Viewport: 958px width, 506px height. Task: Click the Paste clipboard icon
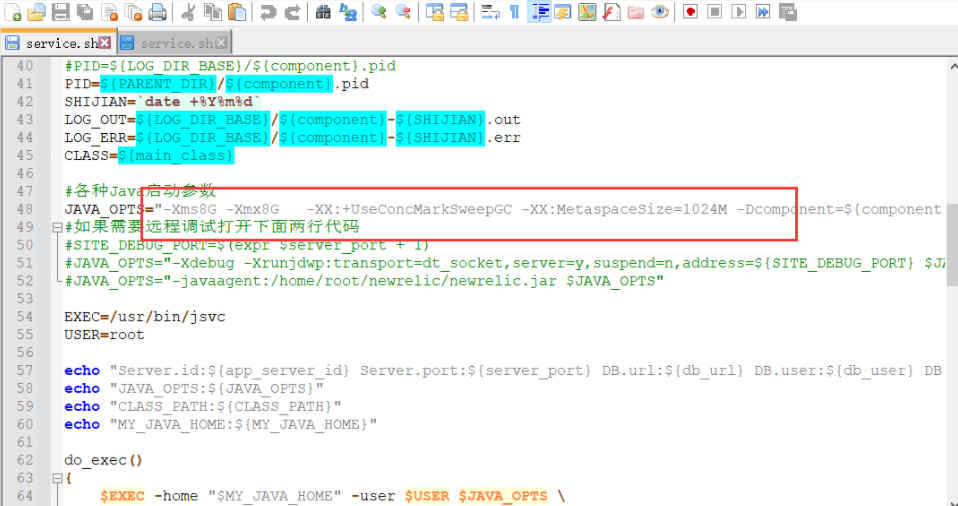237,12
